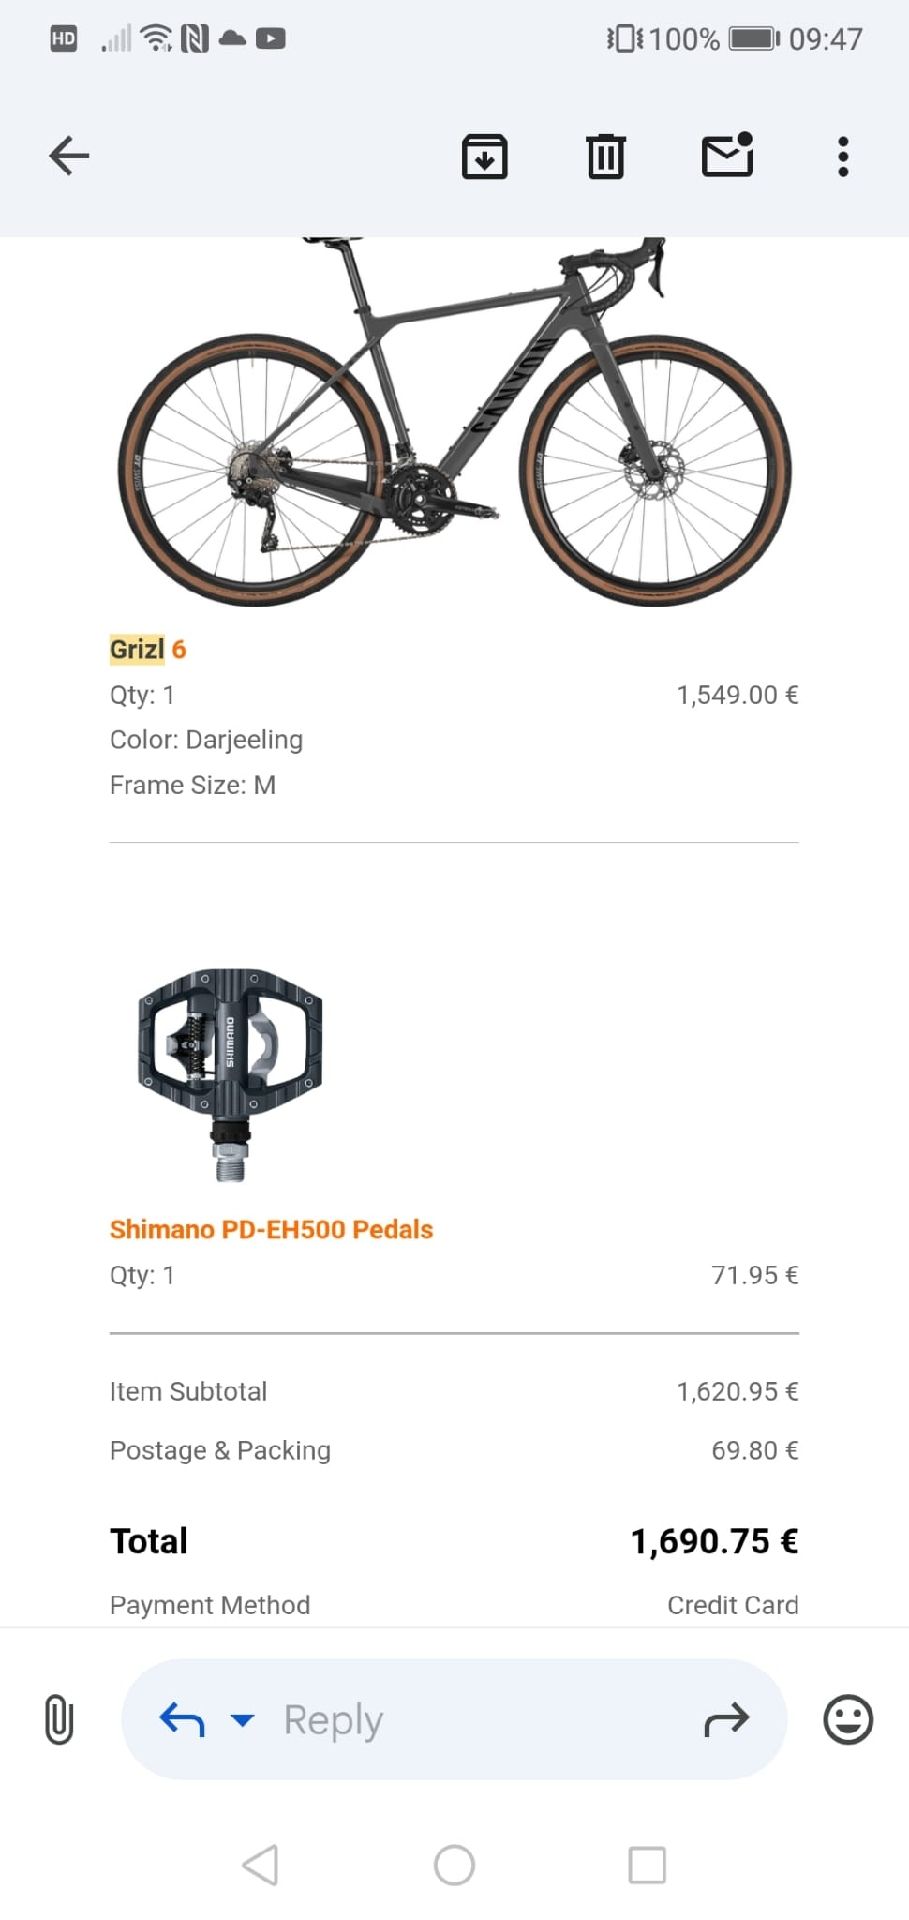Expand the reply type dropdown arrow
The image size is (909, 1920).
click(242, 1720)
